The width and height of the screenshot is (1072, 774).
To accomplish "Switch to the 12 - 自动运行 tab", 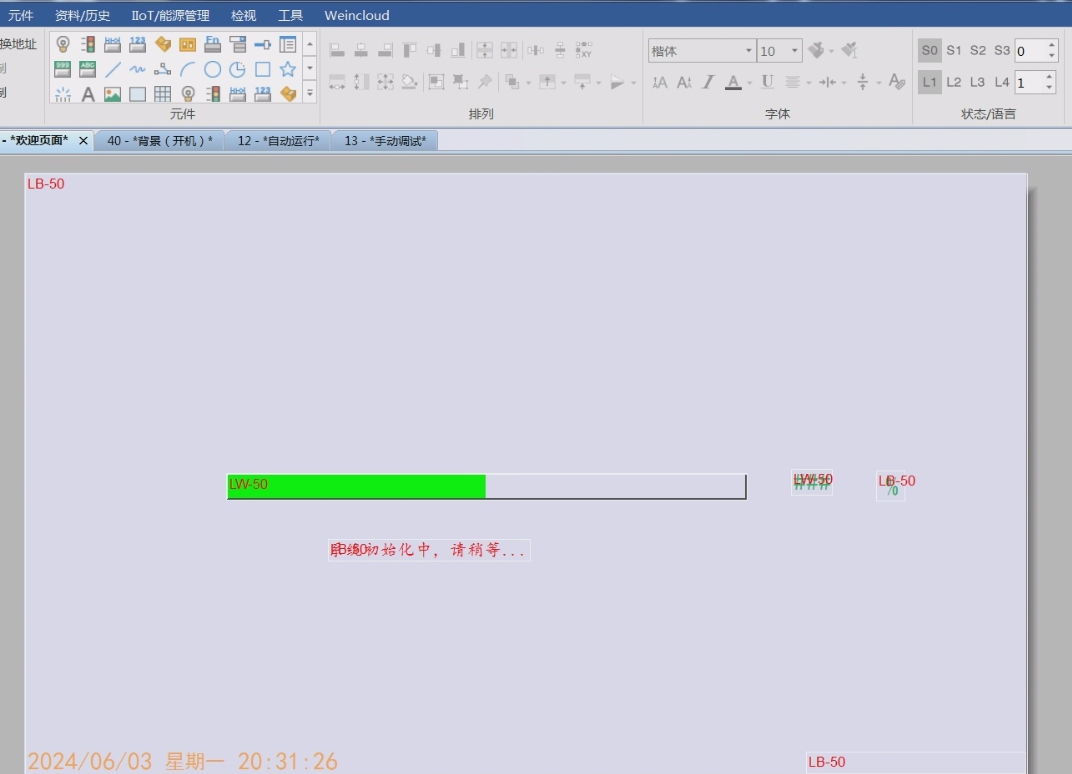I will [x=278, y=141].
